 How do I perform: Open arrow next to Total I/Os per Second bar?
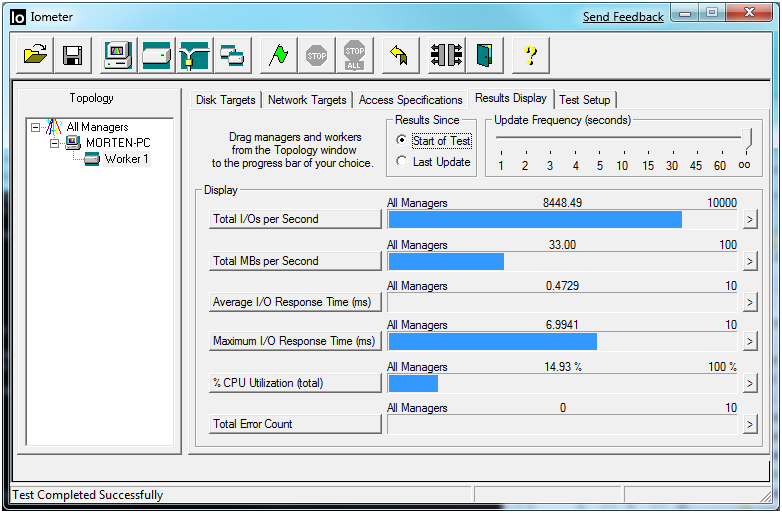[x=750, y=219]
